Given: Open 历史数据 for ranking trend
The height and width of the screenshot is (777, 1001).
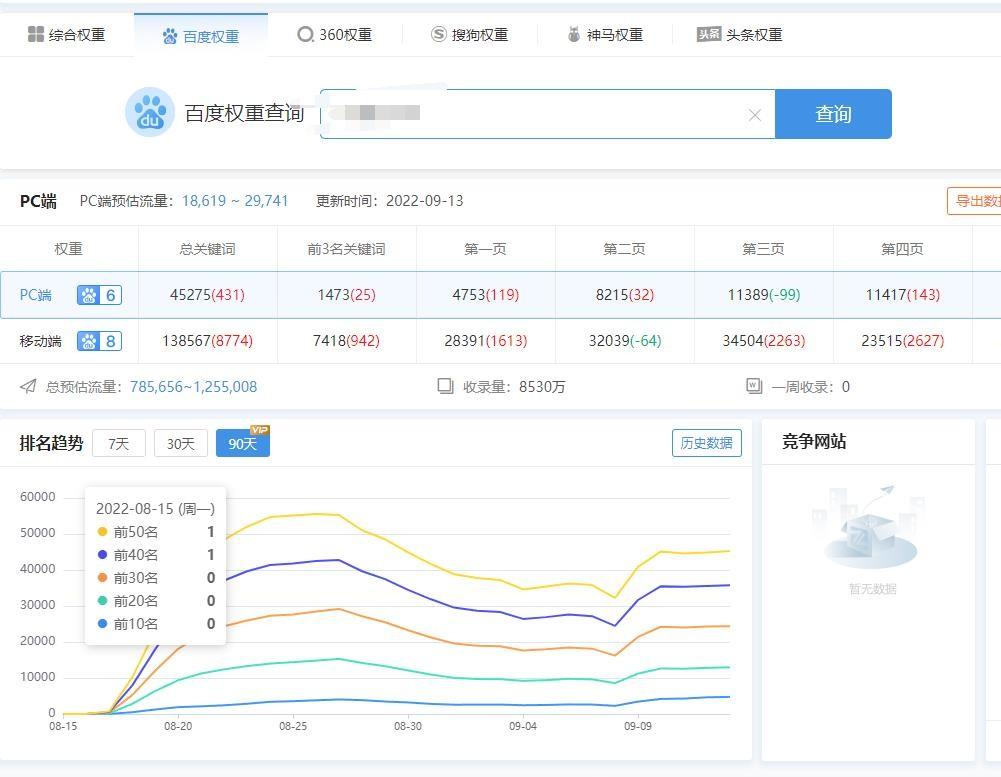Looking at the screenshot, I should [x=706, y=443].
